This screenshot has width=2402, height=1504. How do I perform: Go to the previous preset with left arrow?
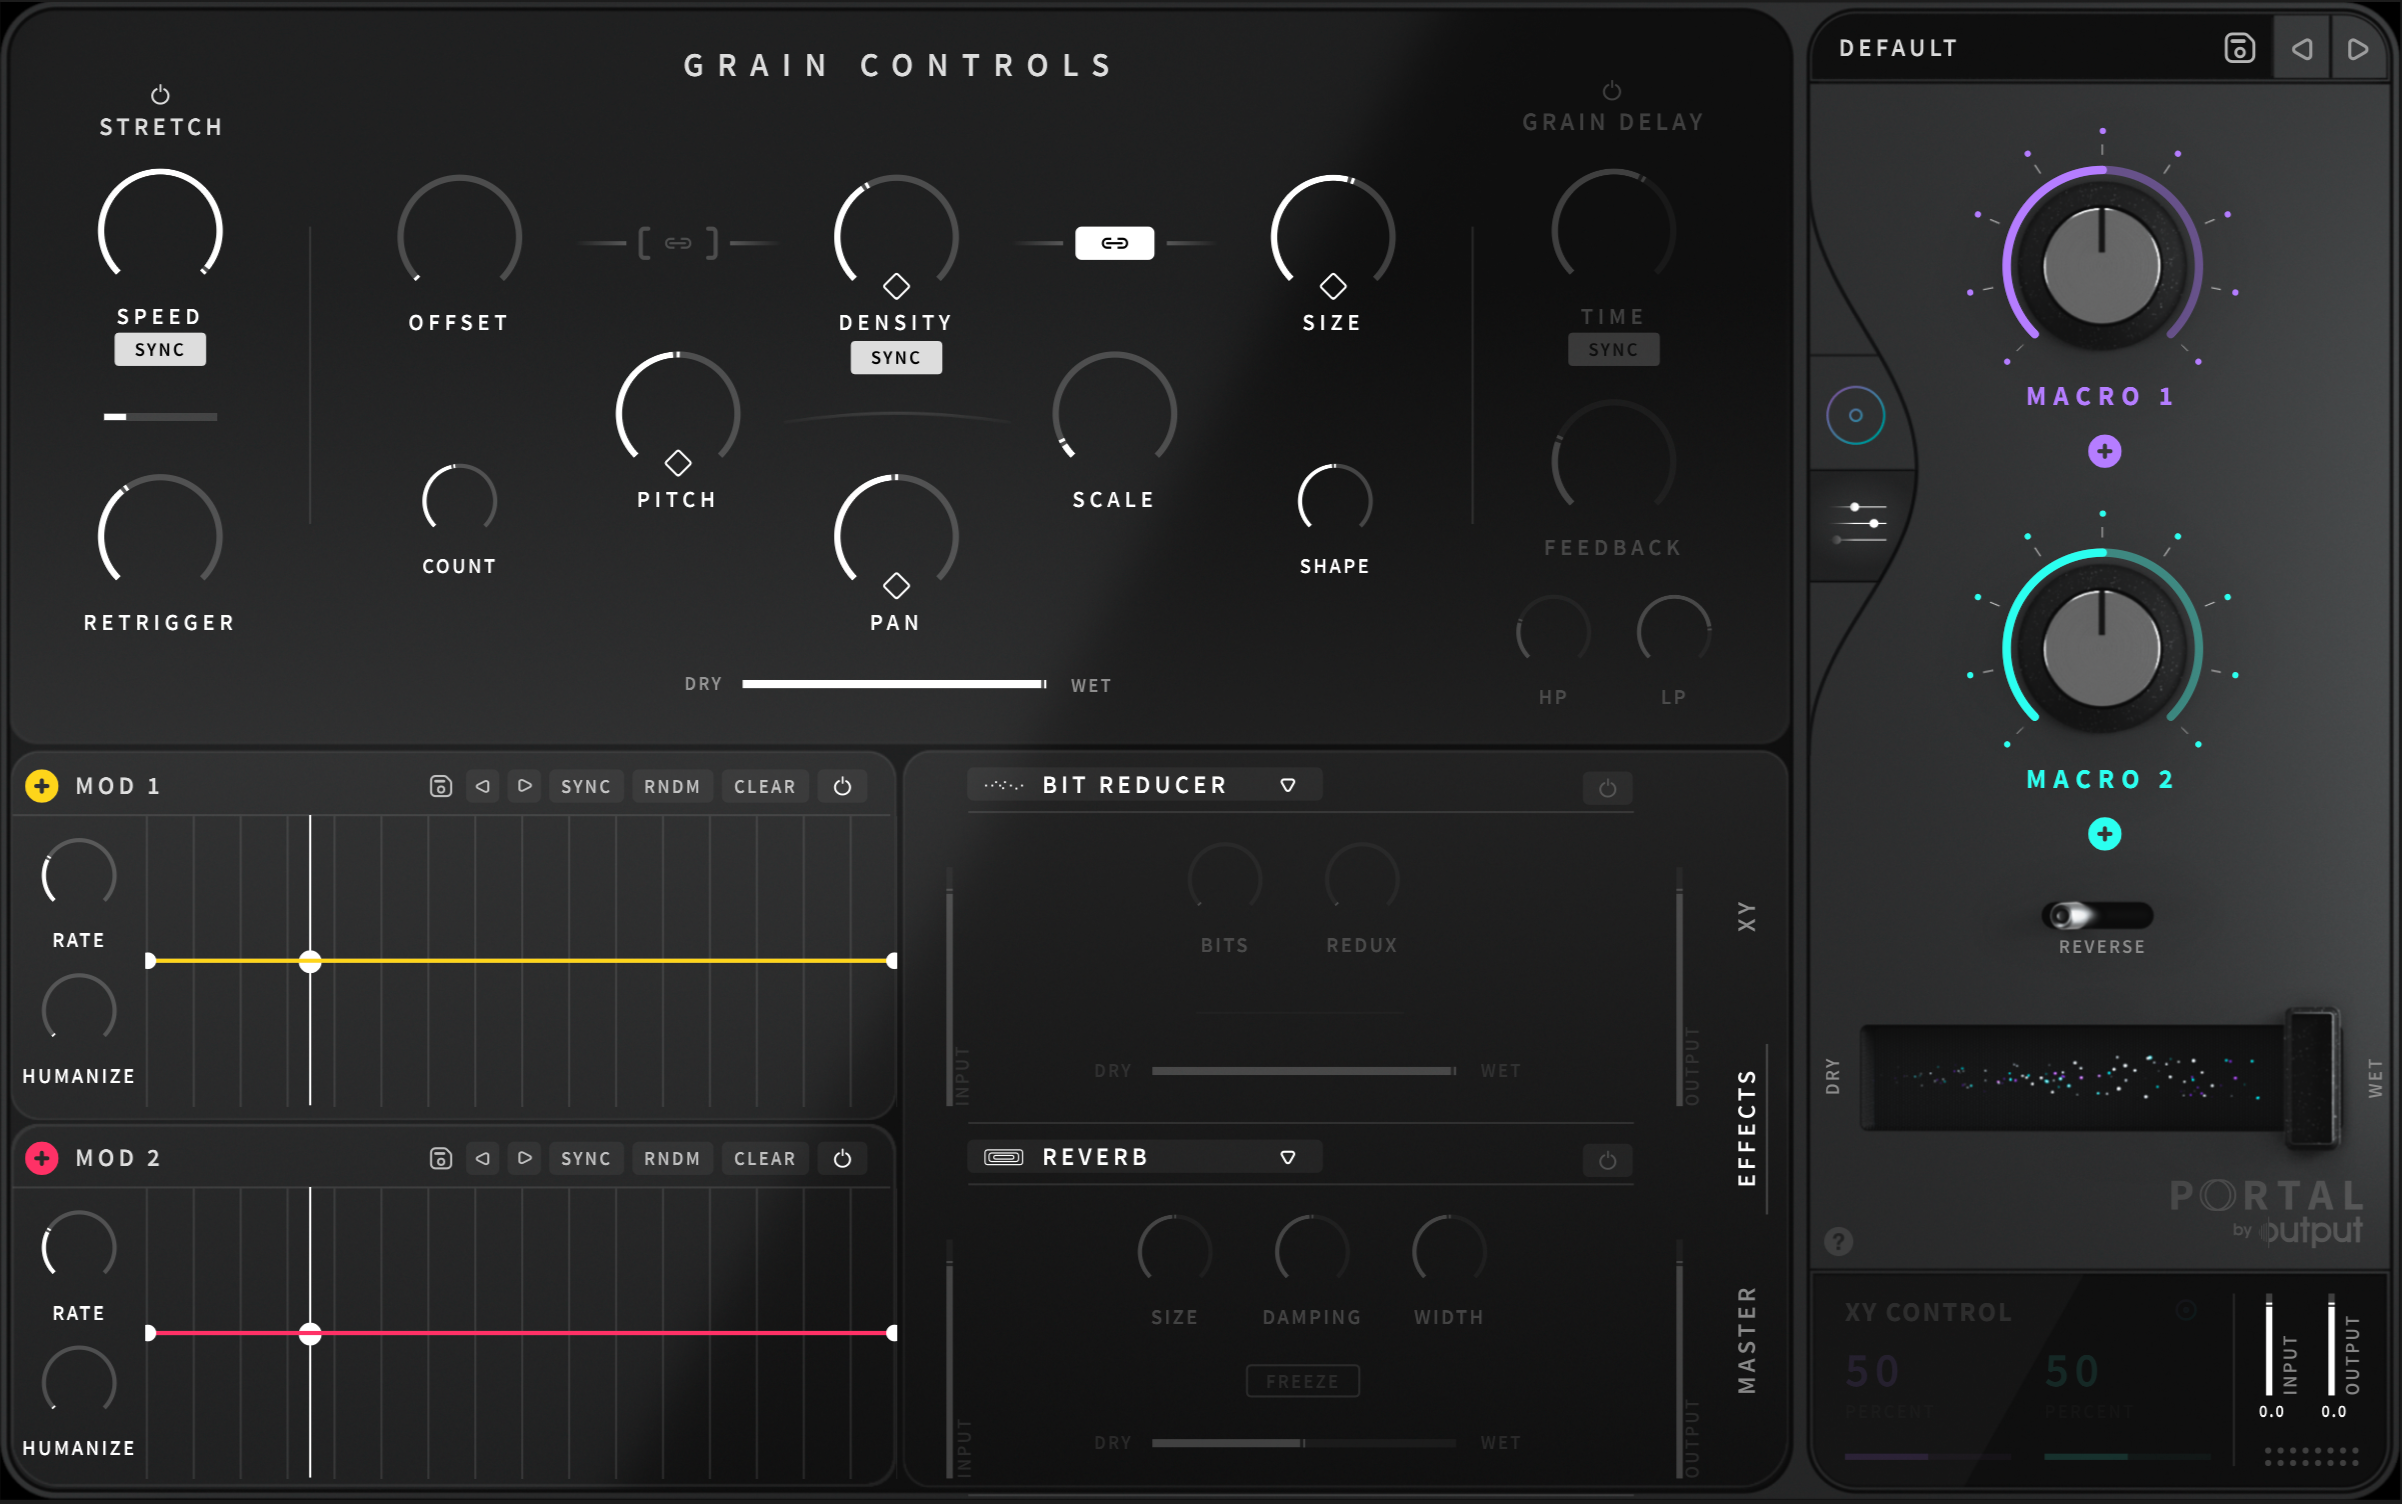point(2301,48)
